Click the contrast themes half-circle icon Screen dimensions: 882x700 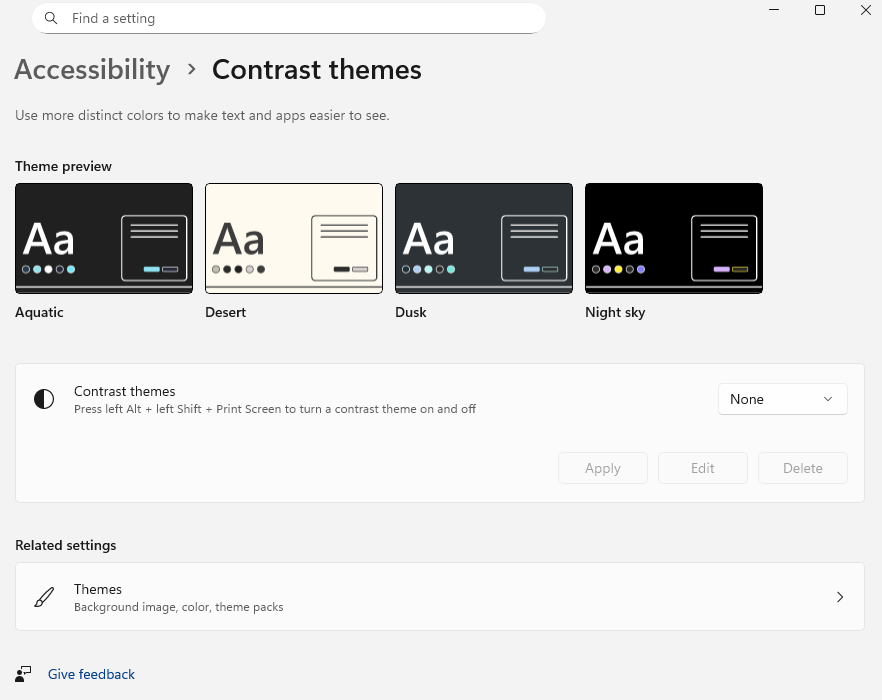click(44, 399)
